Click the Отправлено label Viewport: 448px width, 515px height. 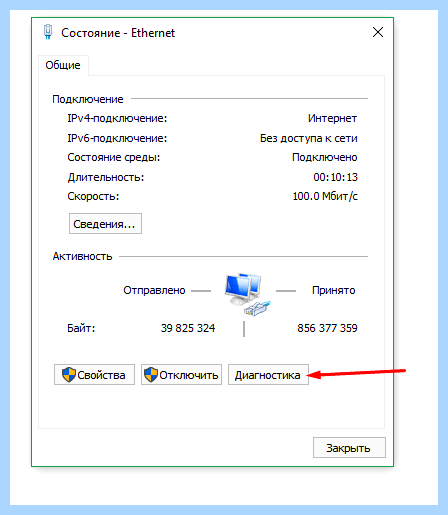tap(154, 290)
